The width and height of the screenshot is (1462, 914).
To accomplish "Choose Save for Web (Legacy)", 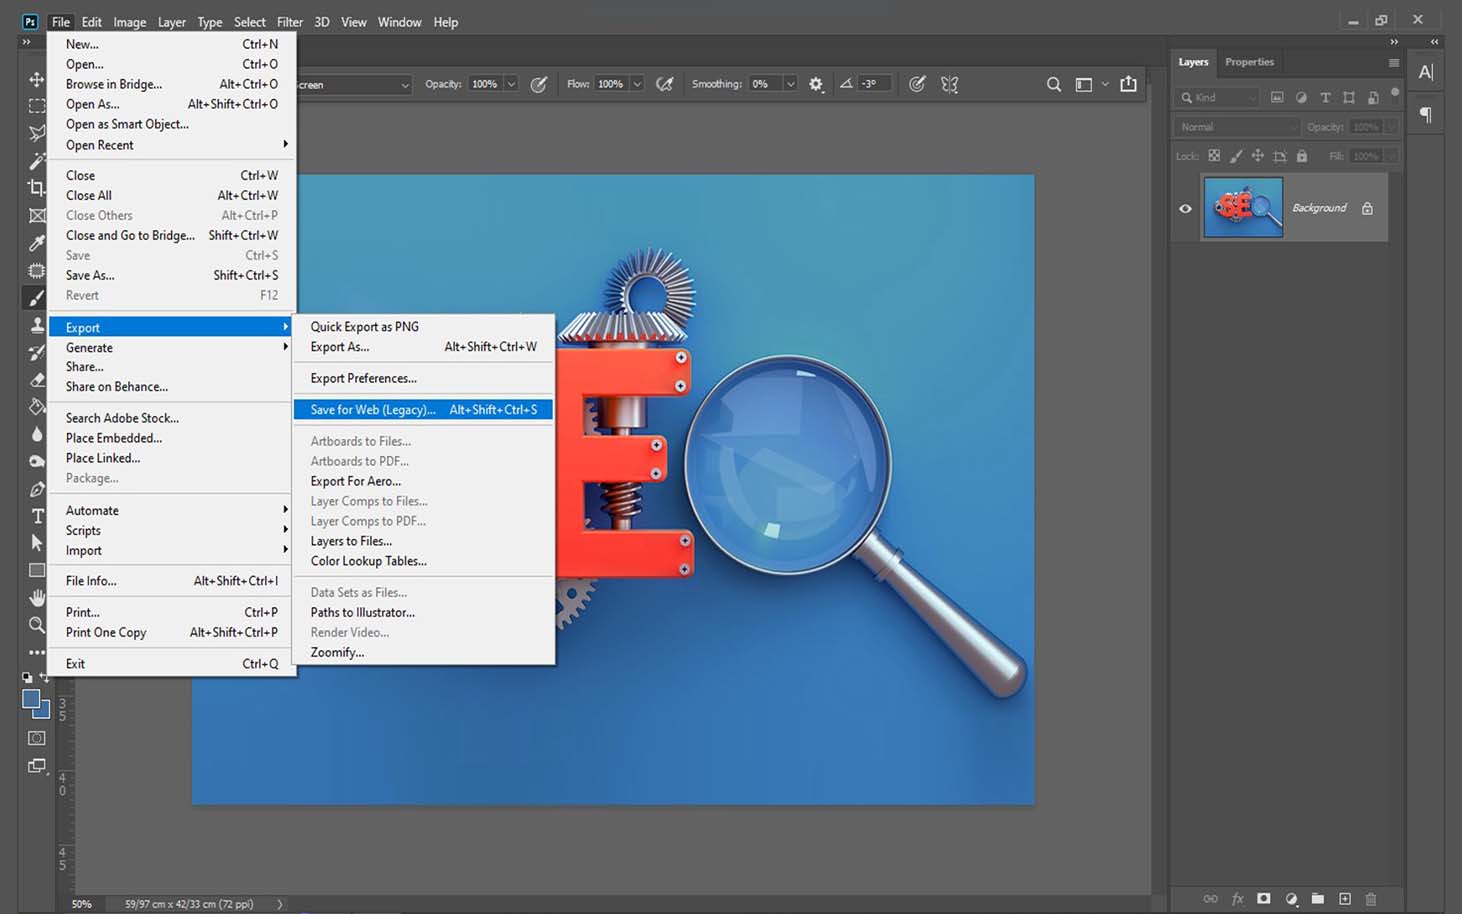I will [424, 409].
